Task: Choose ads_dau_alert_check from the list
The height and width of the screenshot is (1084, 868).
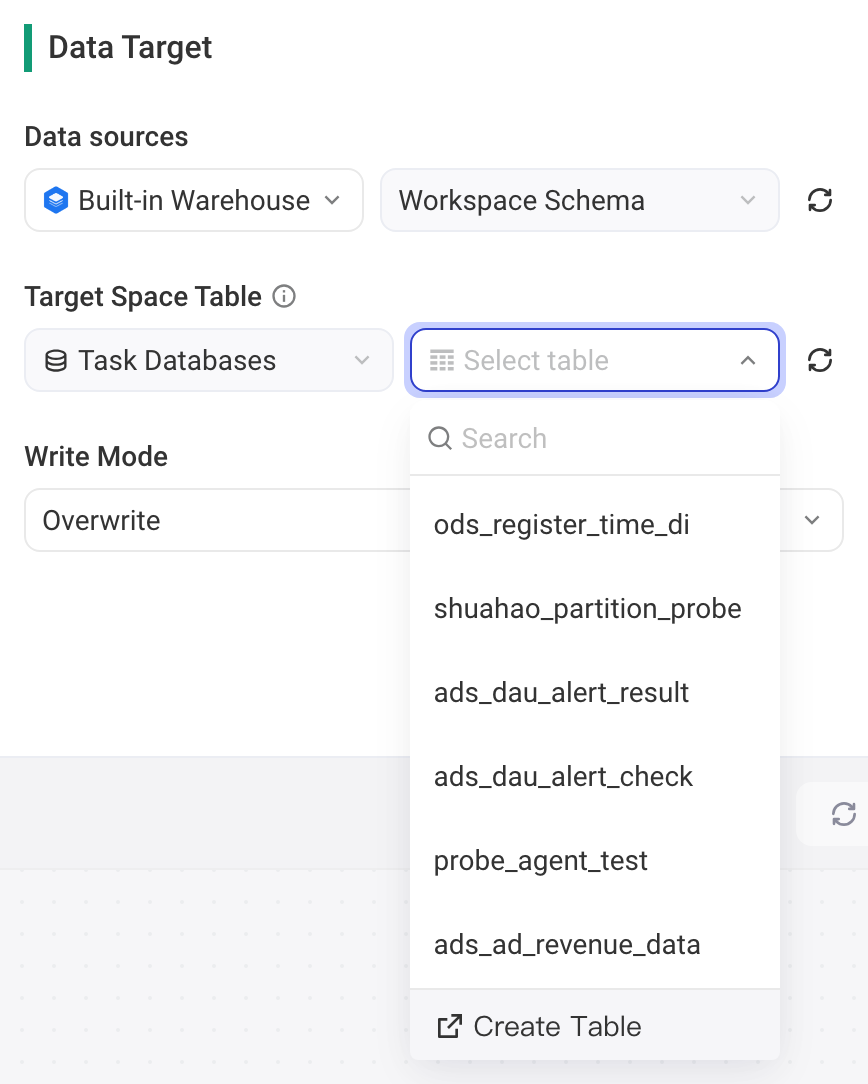Action: (x=595, y=777)
